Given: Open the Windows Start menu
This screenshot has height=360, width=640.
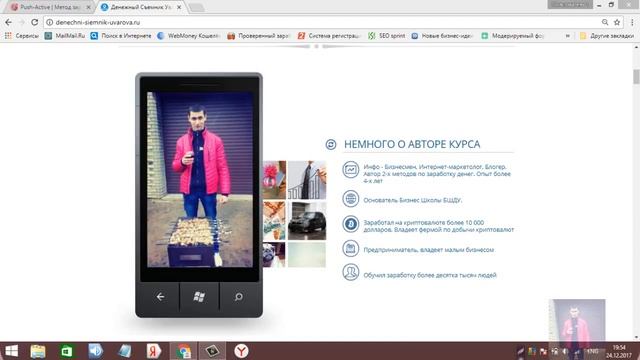Looking at the screenshot, I should coord(11,351).
